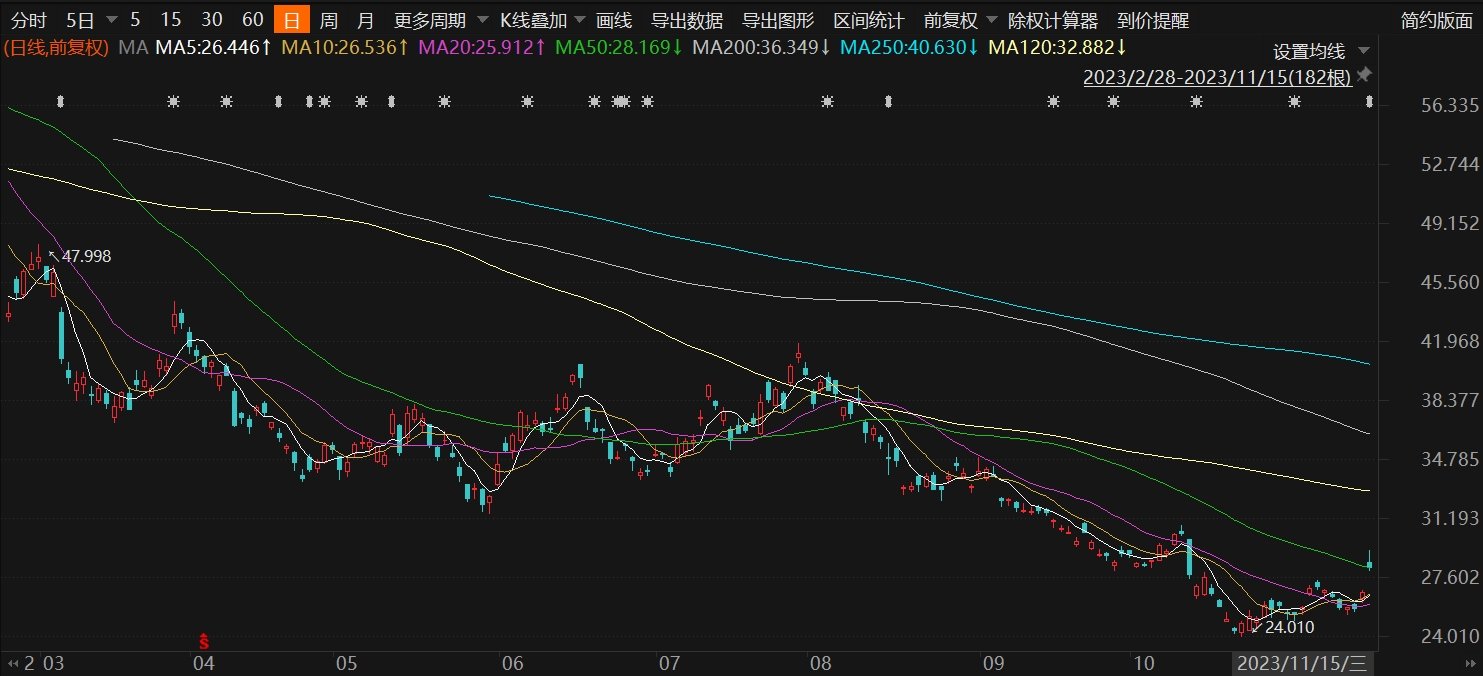Click the 24.010 low price label

1289,628
